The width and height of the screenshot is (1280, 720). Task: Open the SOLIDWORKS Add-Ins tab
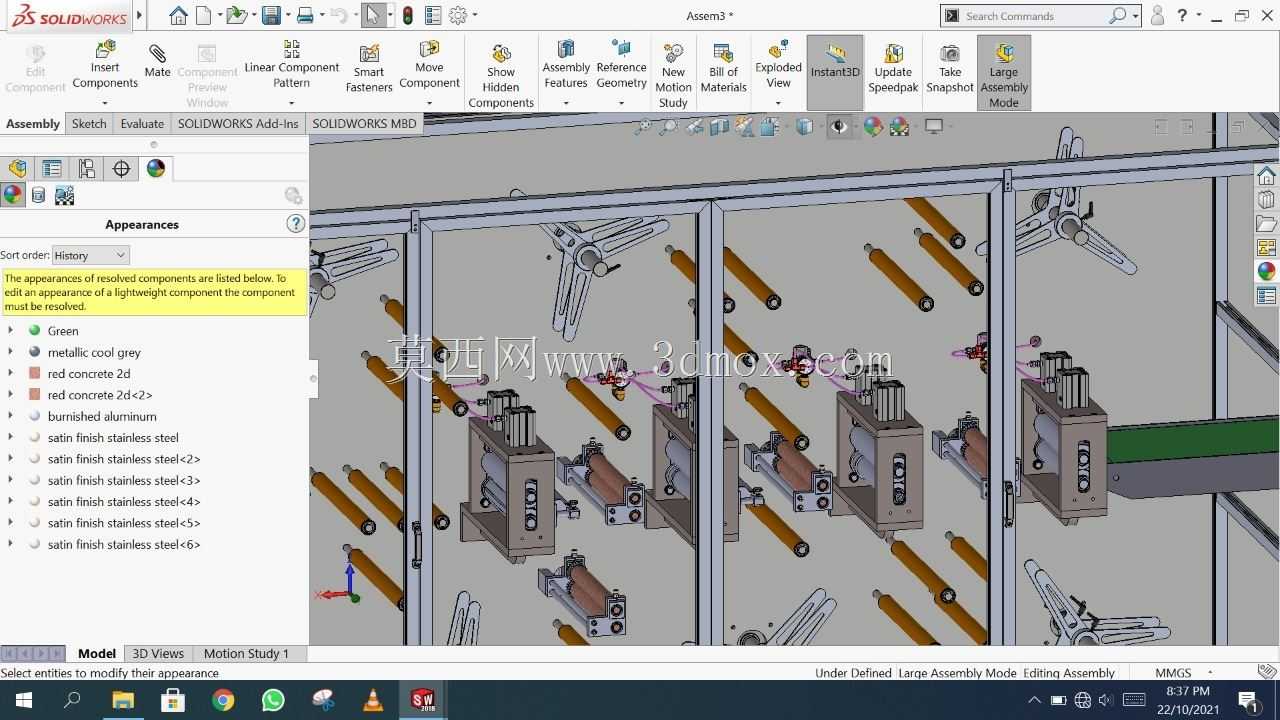pyautogui.click(x=238, y=124)
